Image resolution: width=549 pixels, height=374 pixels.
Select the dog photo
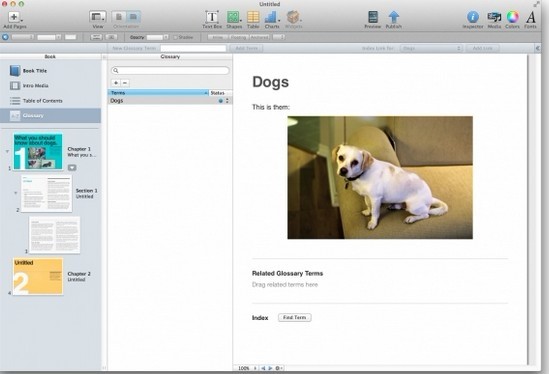(x=380, y=178)
